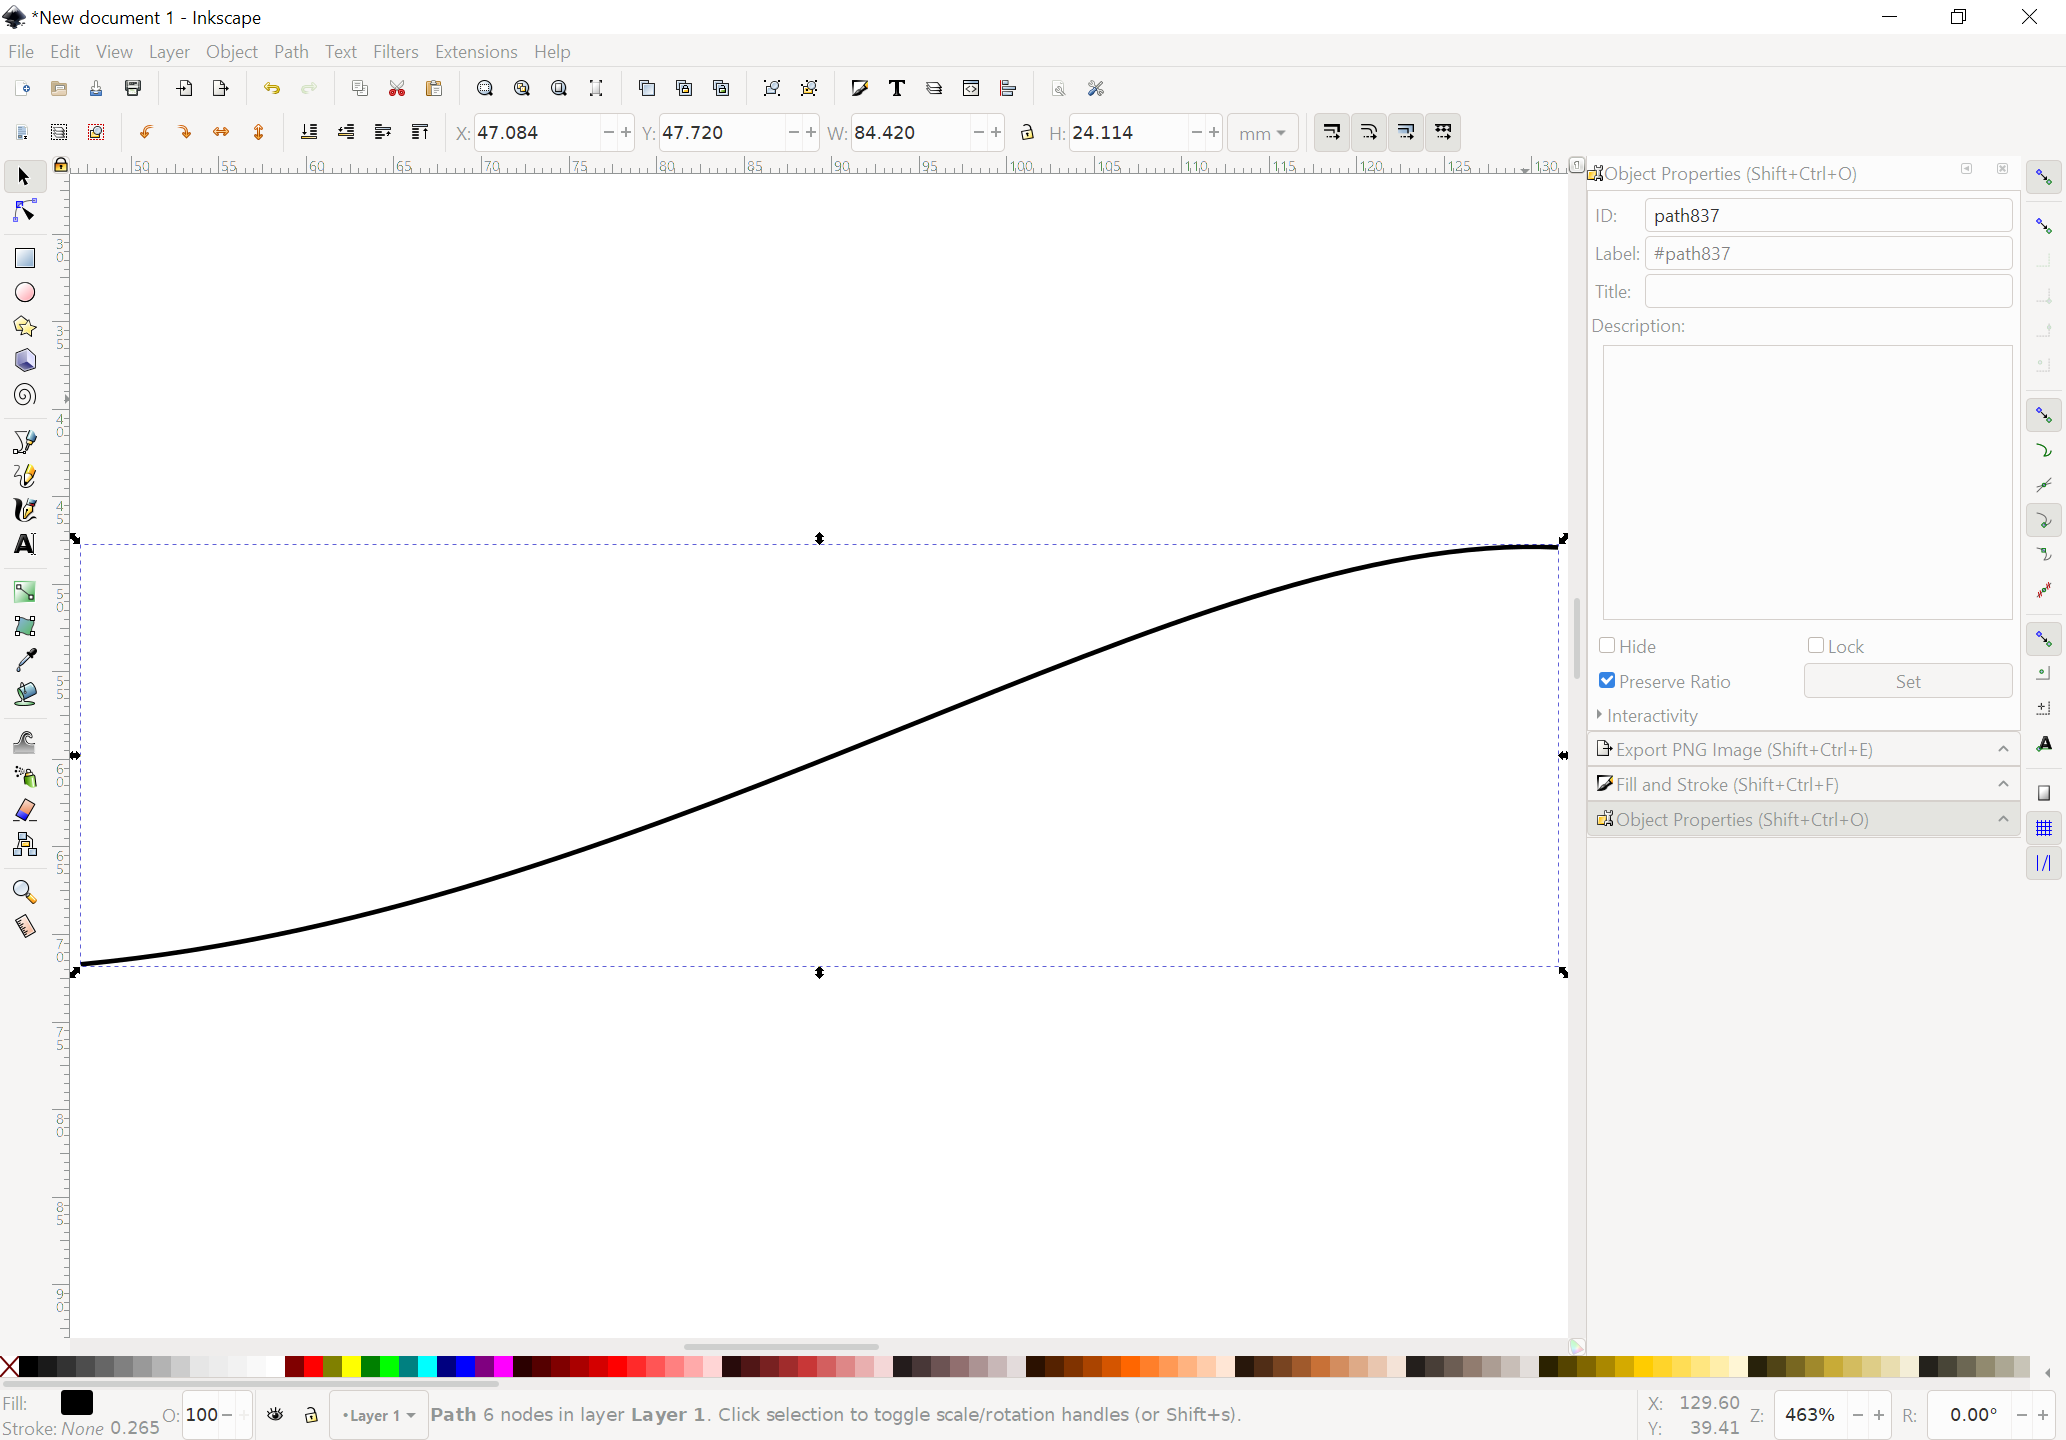Expand the Interactivity section
This screenshot has height=1440, width=2066.
click(1647, 715)
